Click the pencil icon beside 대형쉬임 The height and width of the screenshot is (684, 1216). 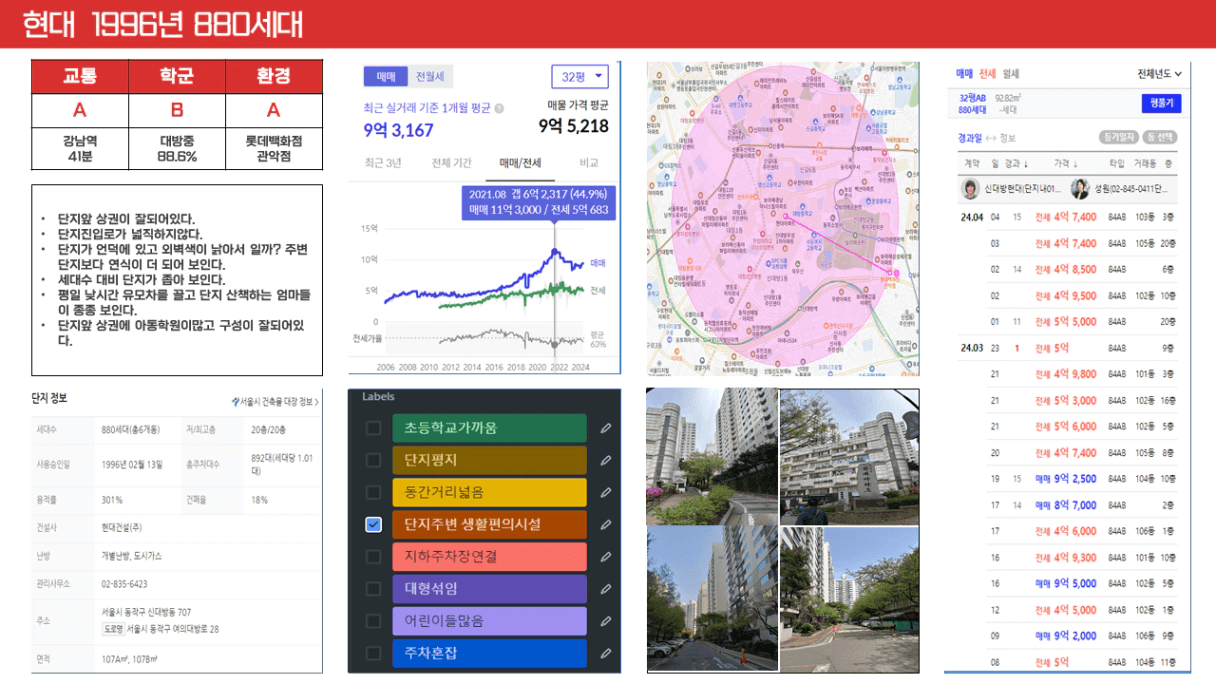pyautogui.click(x=605, y=589)
